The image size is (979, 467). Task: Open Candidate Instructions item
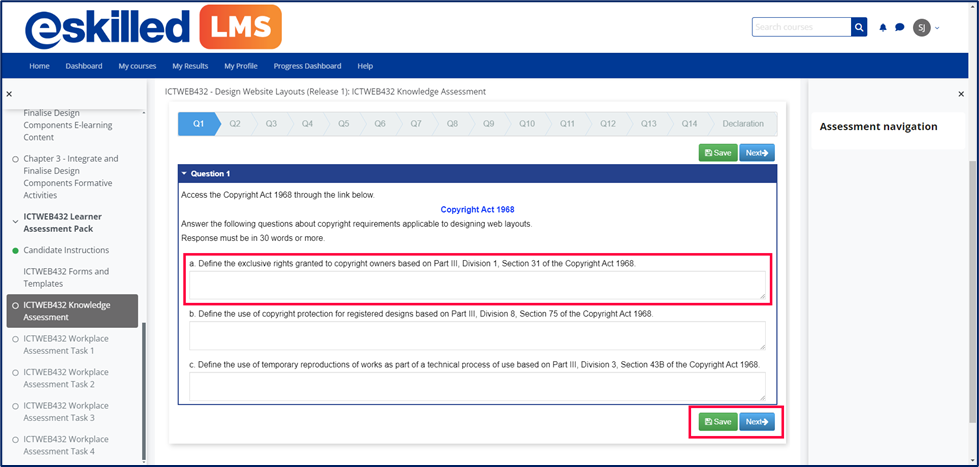tap(66, 250)
